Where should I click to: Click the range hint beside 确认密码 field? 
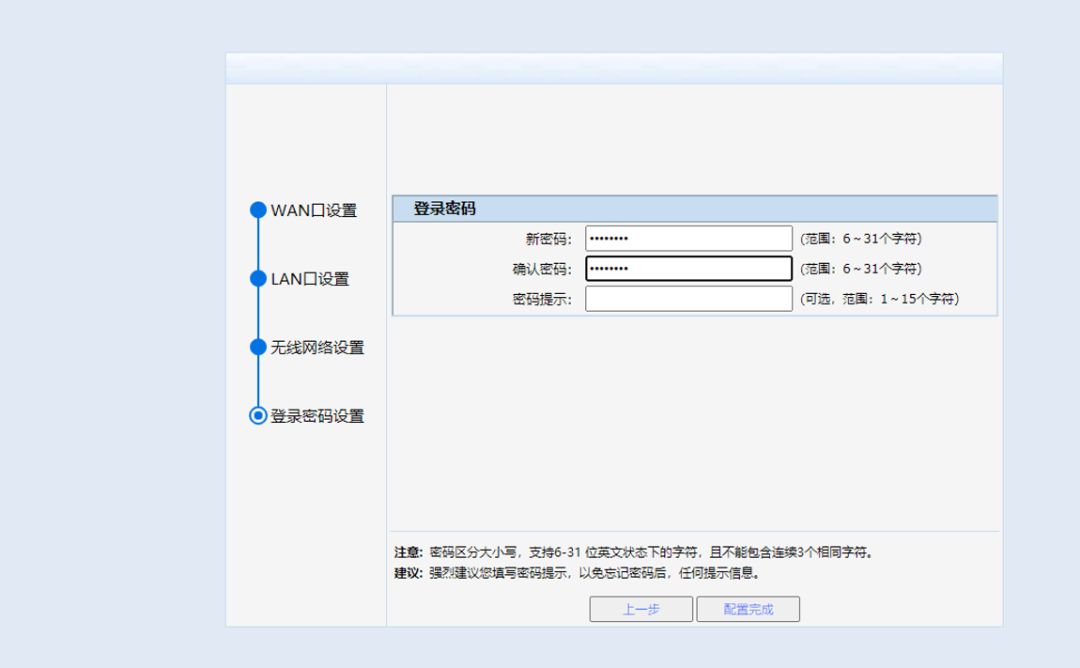861,269
